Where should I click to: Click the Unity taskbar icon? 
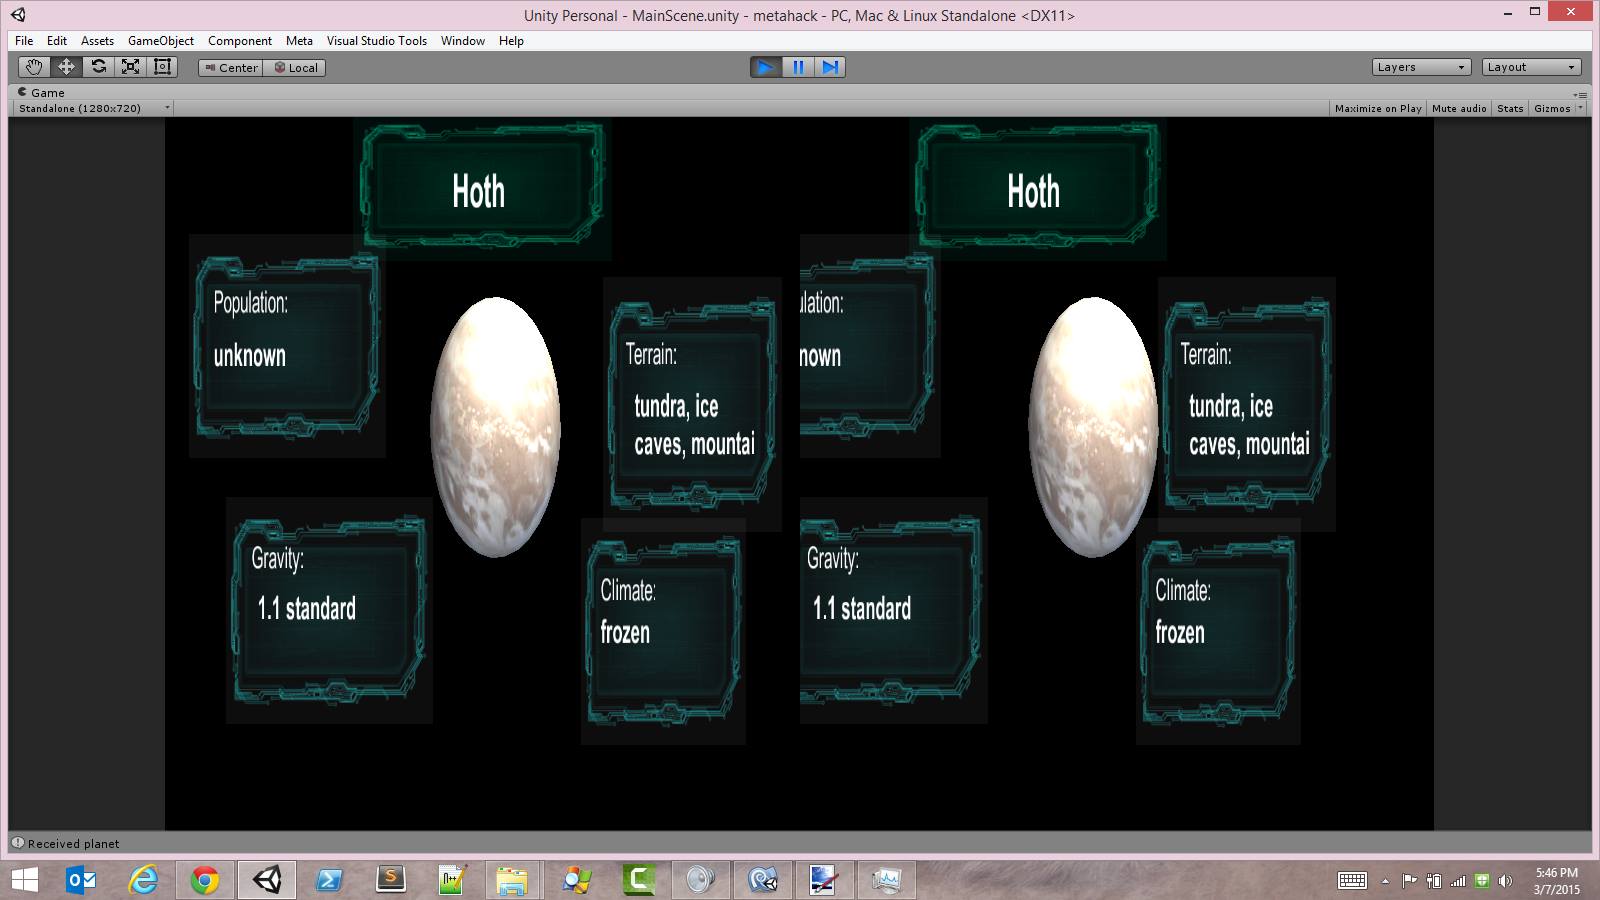point(267,880)
